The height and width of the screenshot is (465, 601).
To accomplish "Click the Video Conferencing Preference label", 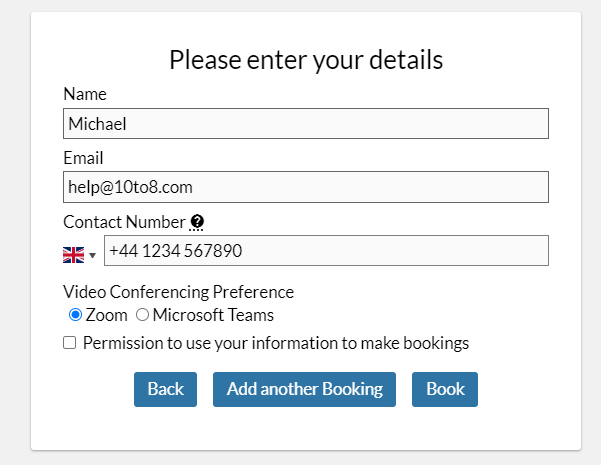I will 178,292.
